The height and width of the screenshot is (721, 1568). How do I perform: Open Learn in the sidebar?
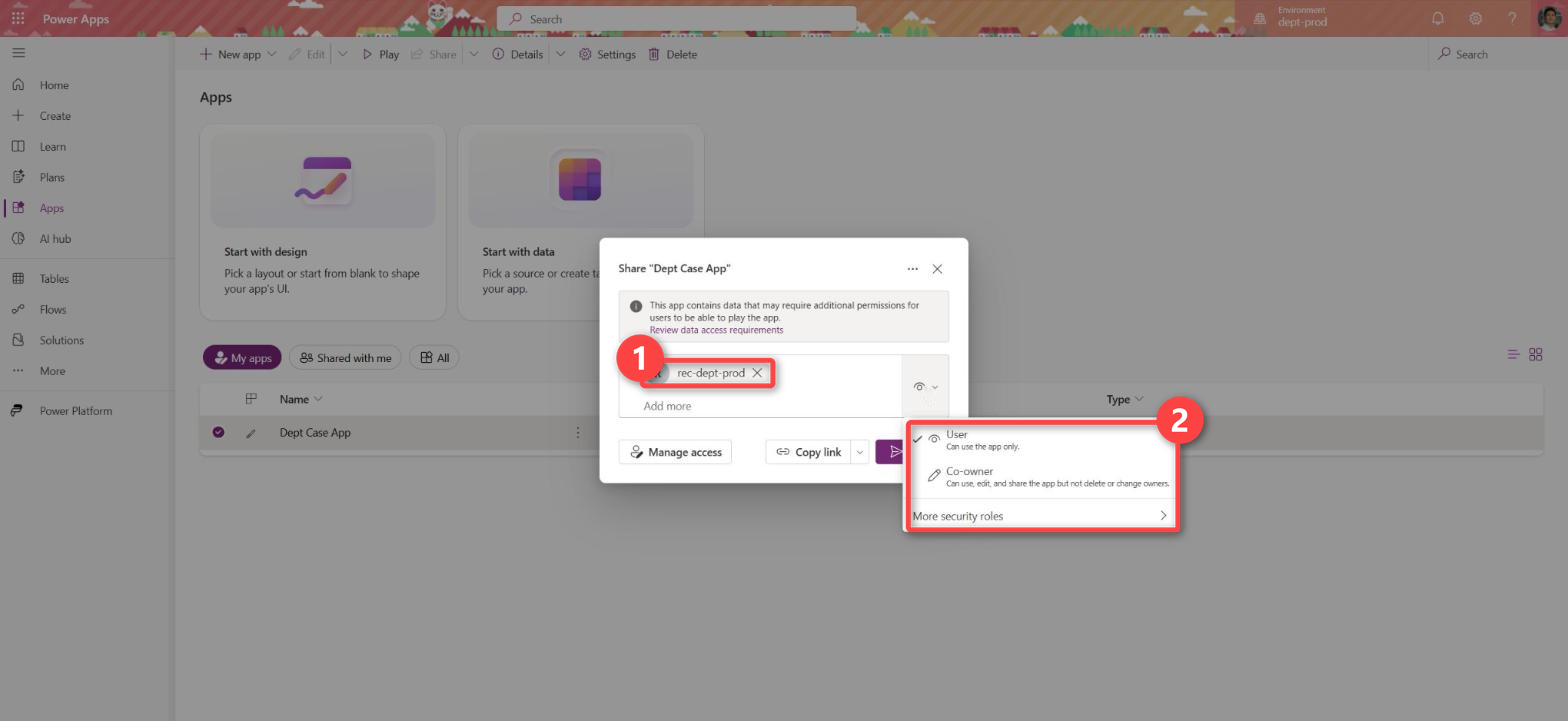(x=53, y=147)
